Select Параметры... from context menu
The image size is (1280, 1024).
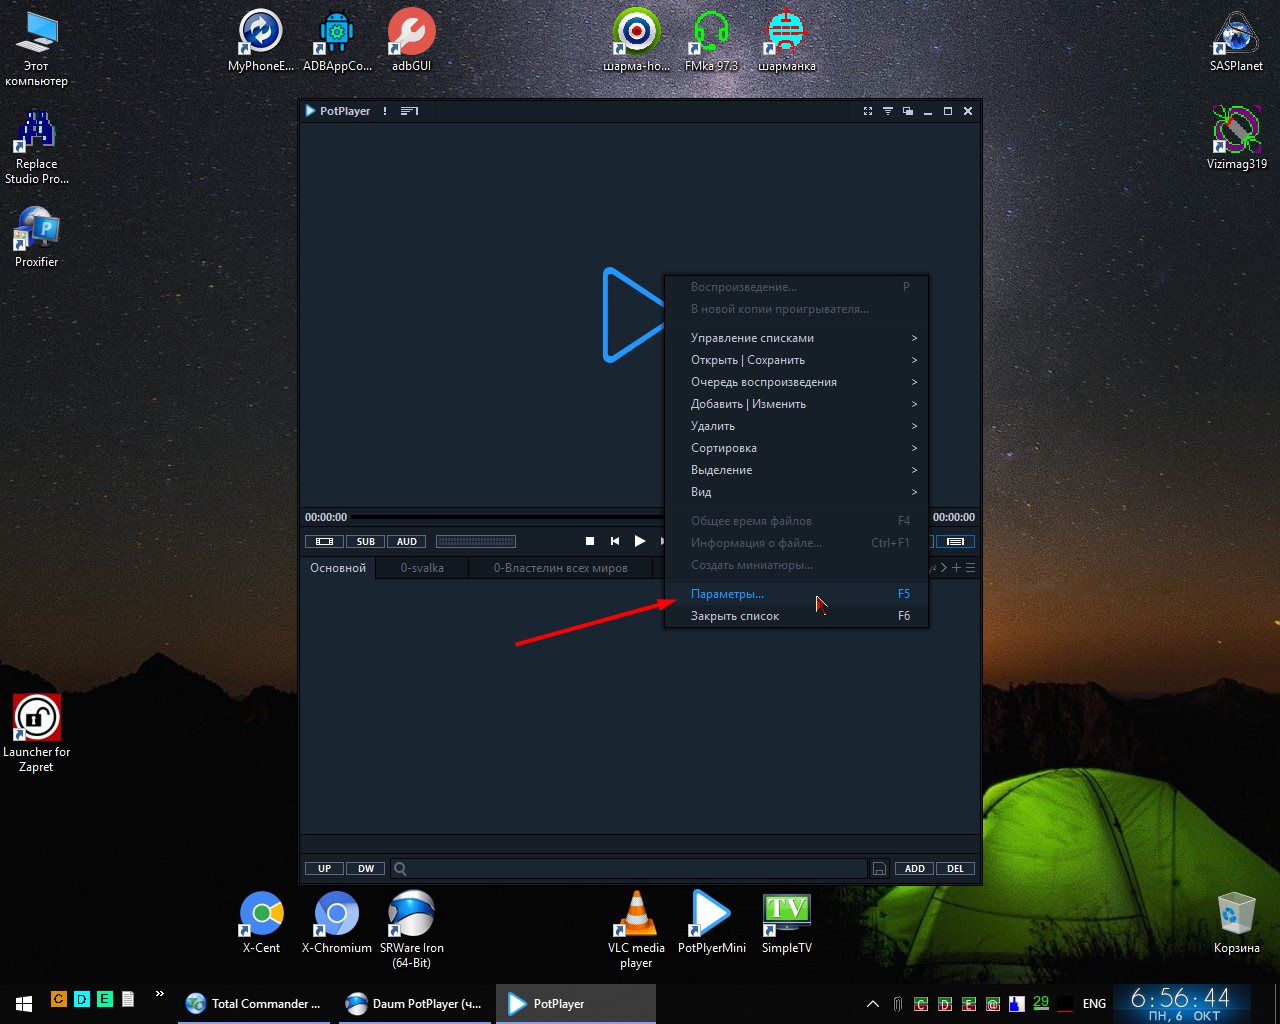pyautogui.click(x=727, y=594)
